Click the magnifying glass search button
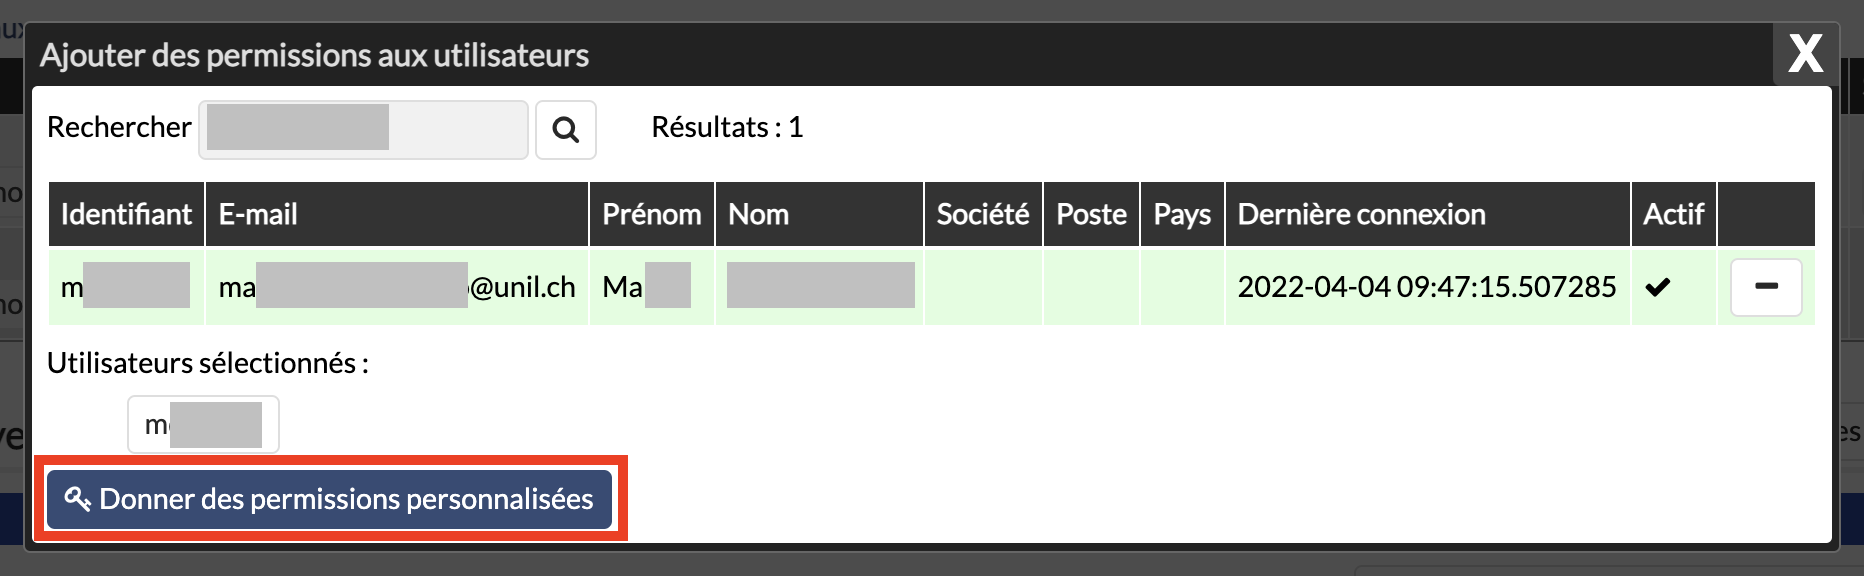 (x=566, y=130)
